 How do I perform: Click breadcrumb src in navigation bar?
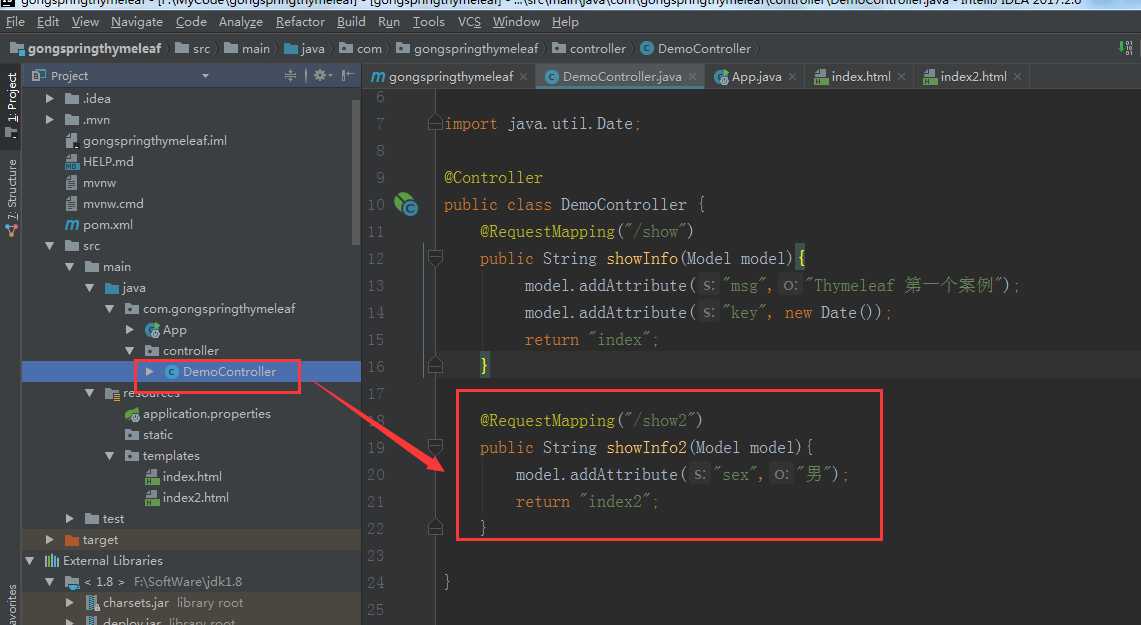pos(202,49)
